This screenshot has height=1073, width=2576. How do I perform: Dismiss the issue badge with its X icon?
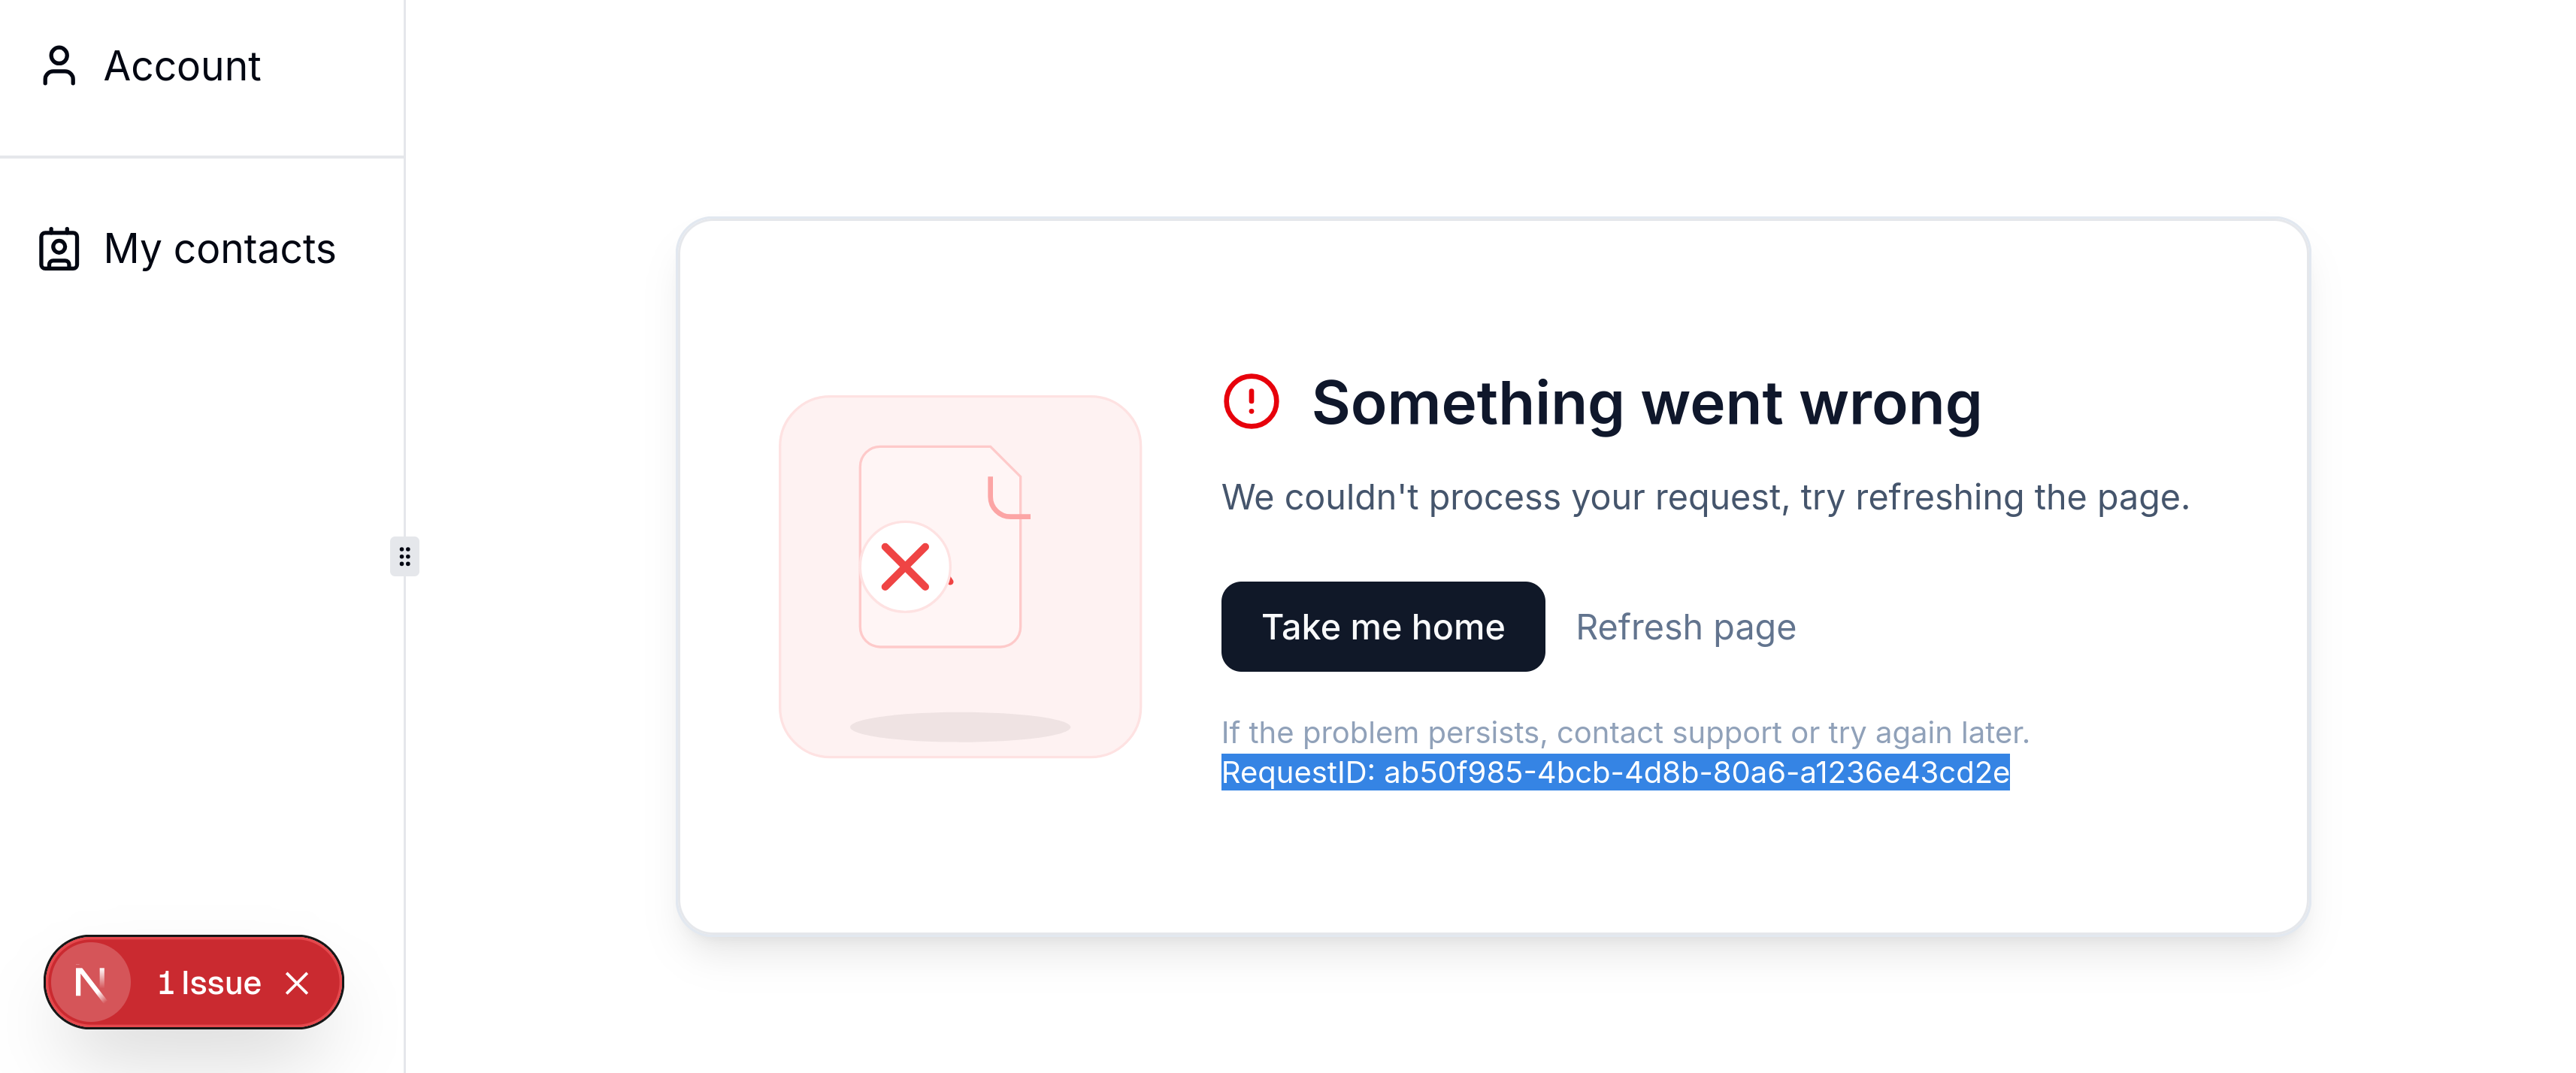297,983
